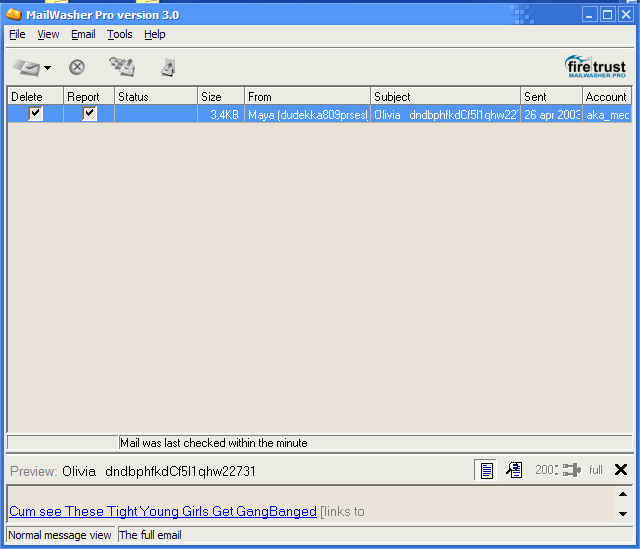Sort by the Subject column header

pyautogui.click(x=445, y=97)
